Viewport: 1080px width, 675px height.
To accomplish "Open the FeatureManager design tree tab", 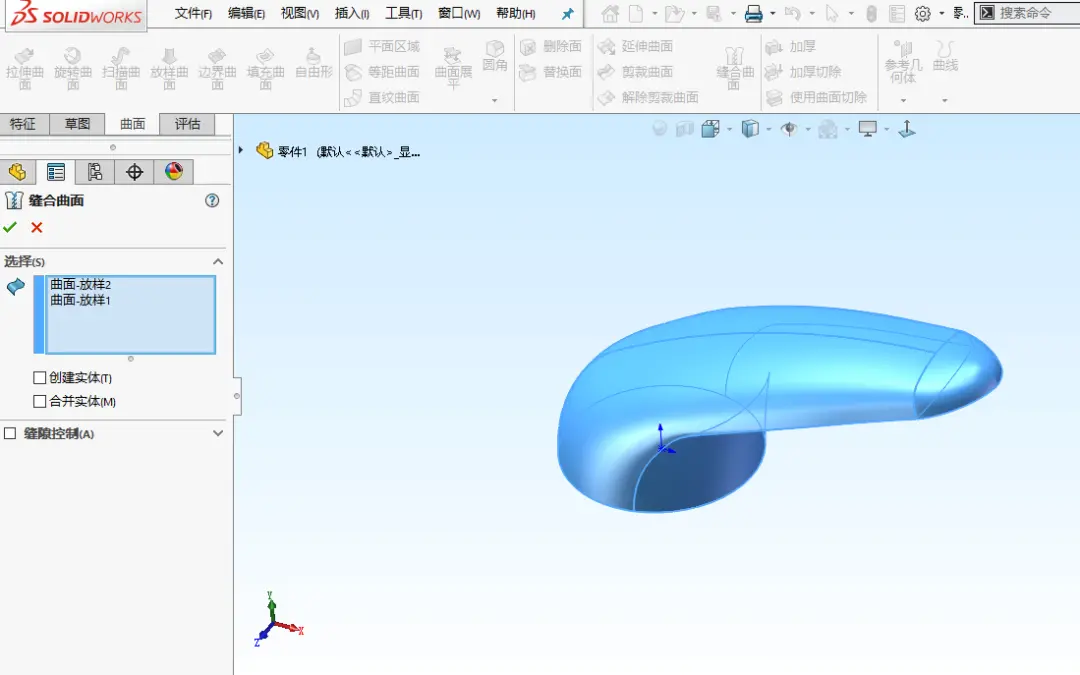I will point(17,172).
